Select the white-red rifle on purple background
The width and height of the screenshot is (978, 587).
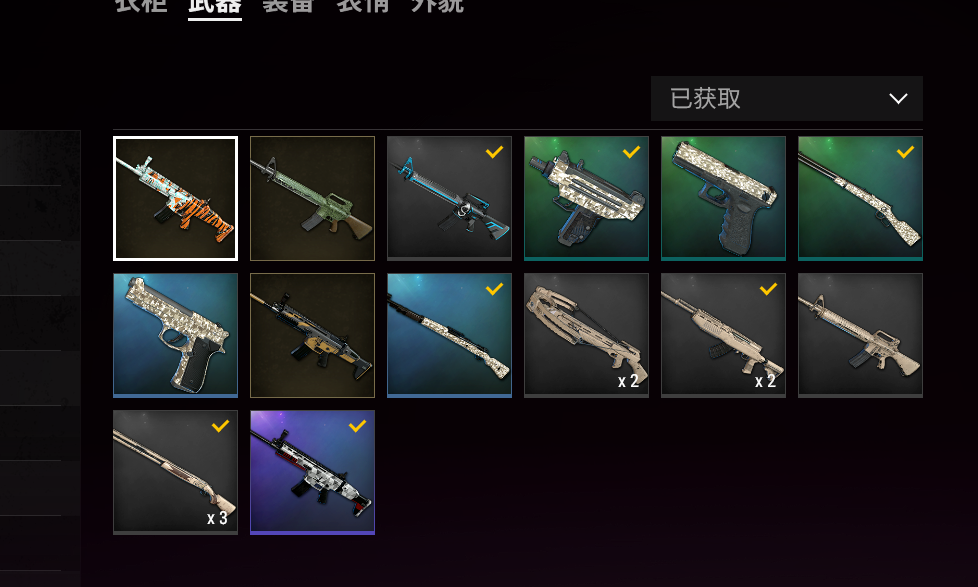(x=312, y=472)
